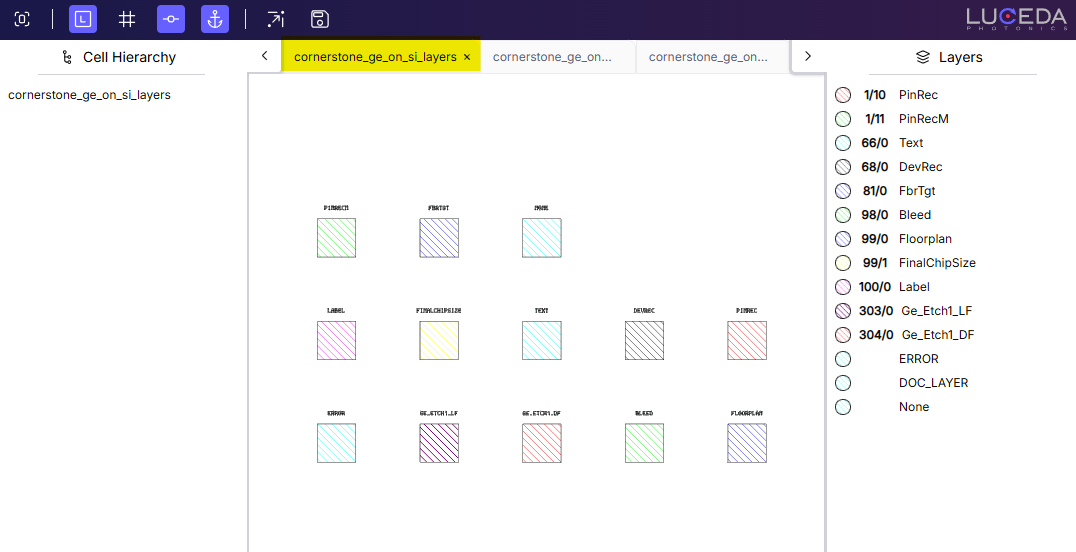The image size is (1076, 552).
Task: Toggle the labels 'L' toolbar button
Action: [83, 19]
